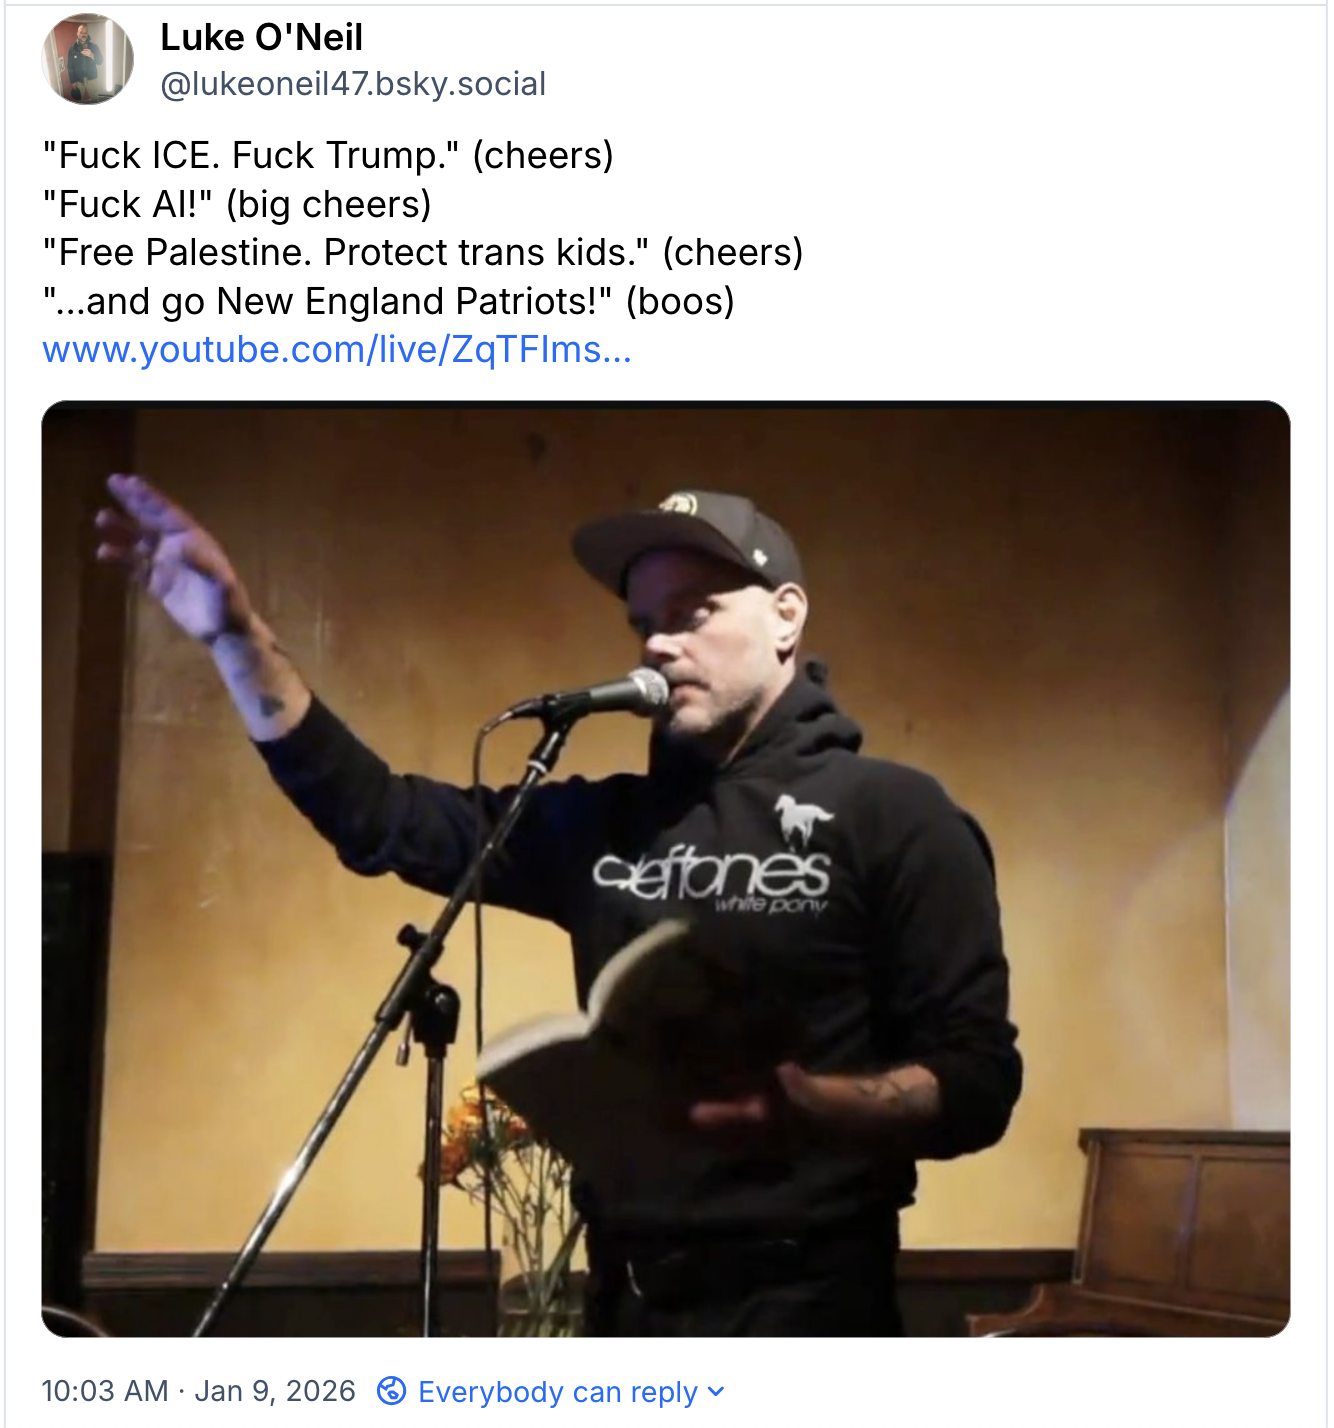Viewport: 1334px width, 1428px height.
Task: Open Luke O'Neil's profile avatar
Action: tap(87, 59)
